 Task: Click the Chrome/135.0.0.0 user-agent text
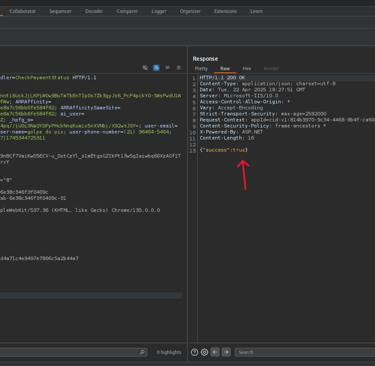136,210
